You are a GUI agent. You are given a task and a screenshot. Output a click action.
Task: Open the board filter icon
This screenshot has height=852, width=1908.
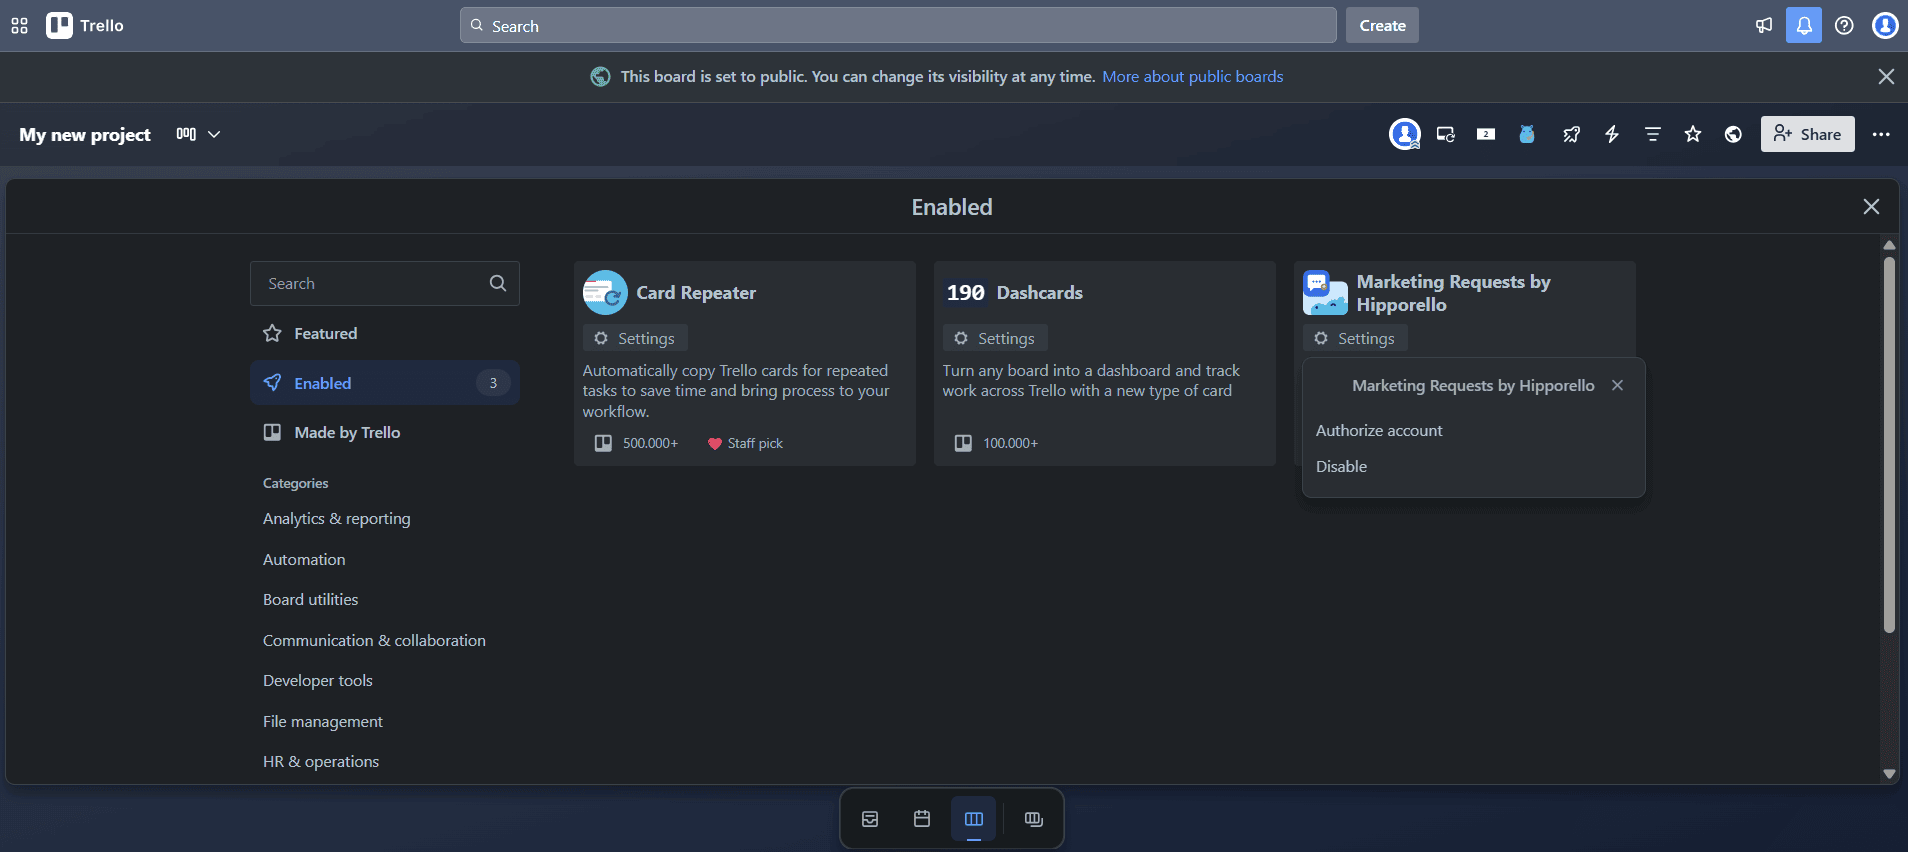[x=1652, y=134]
